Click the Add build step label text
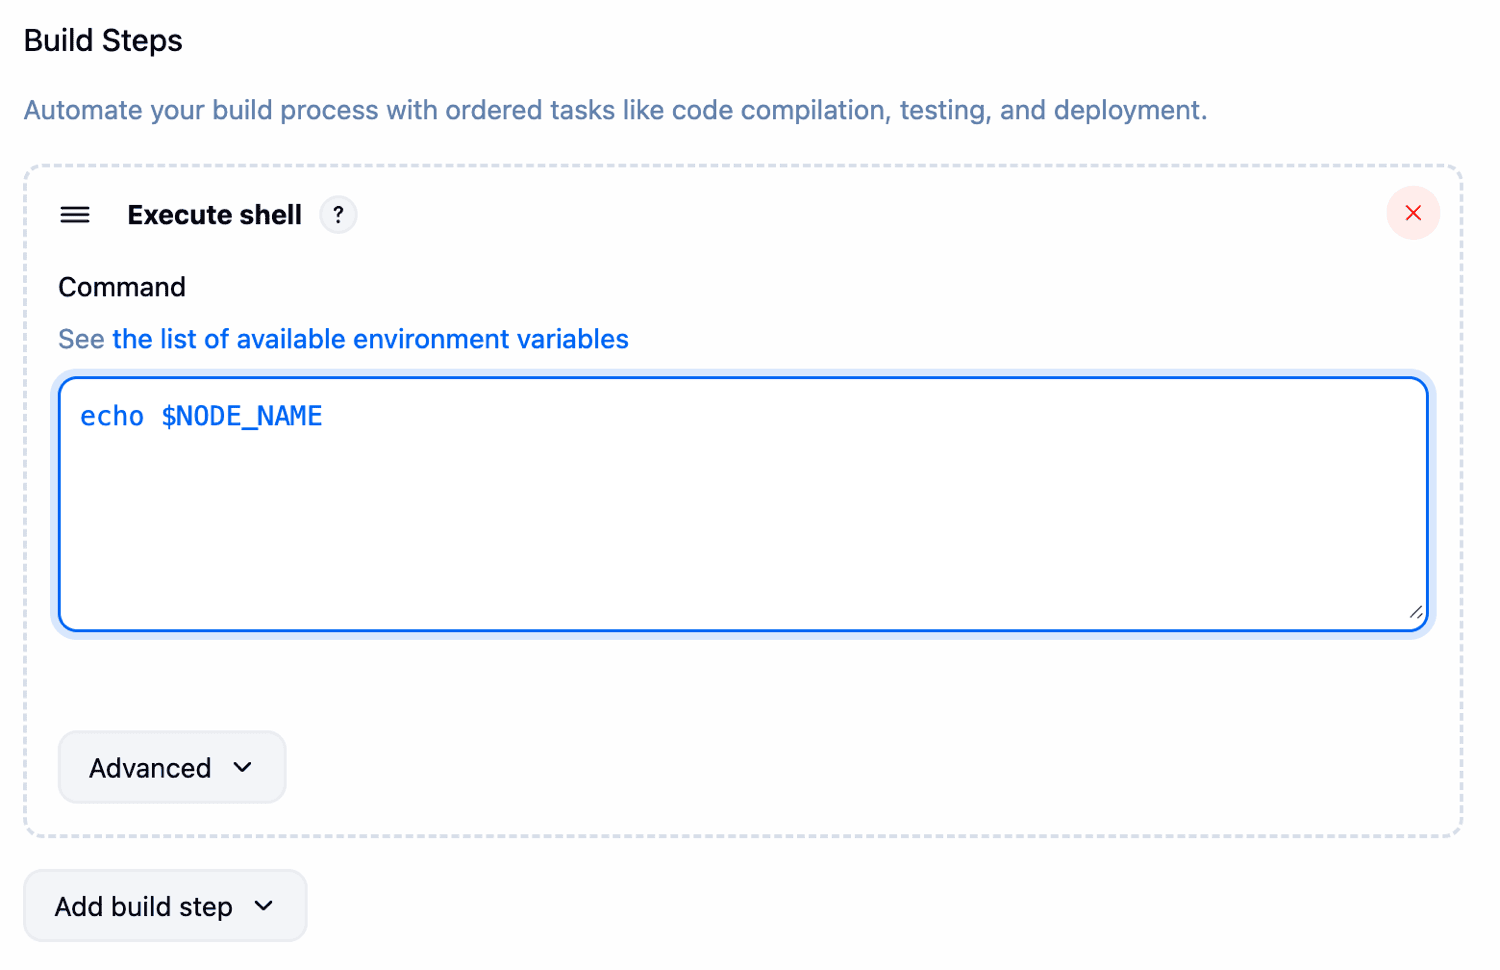 (143, 907)
